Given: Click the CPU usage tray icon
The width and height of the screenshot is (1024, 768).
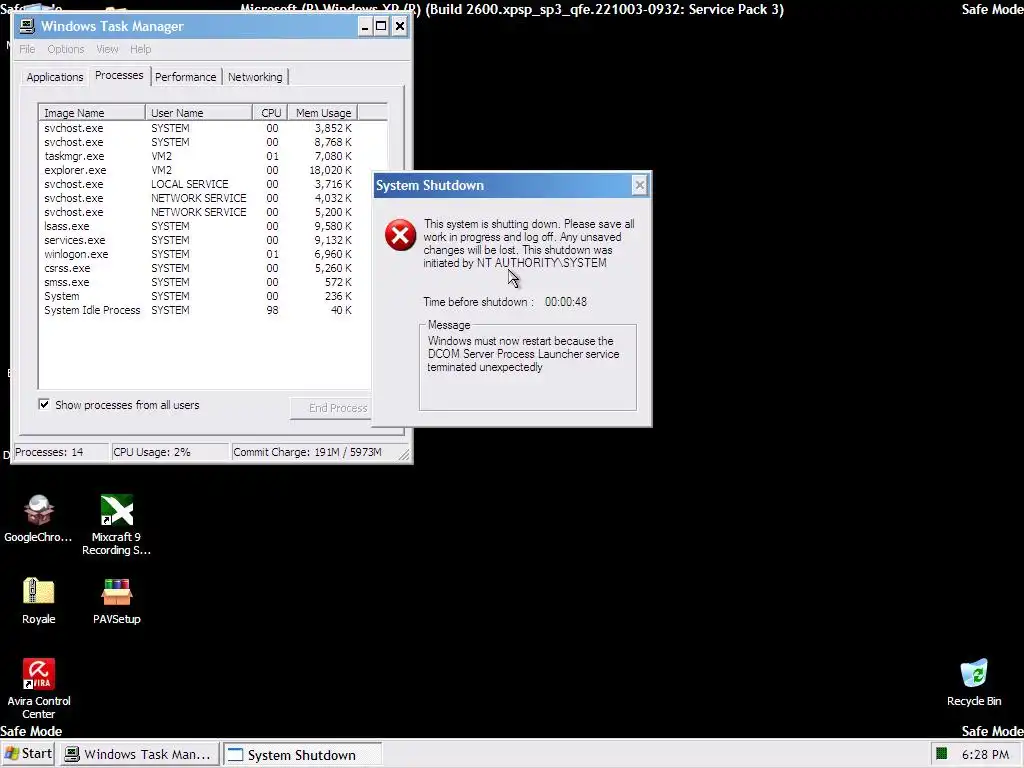Looking at the screenshot, I should point(941,754).
